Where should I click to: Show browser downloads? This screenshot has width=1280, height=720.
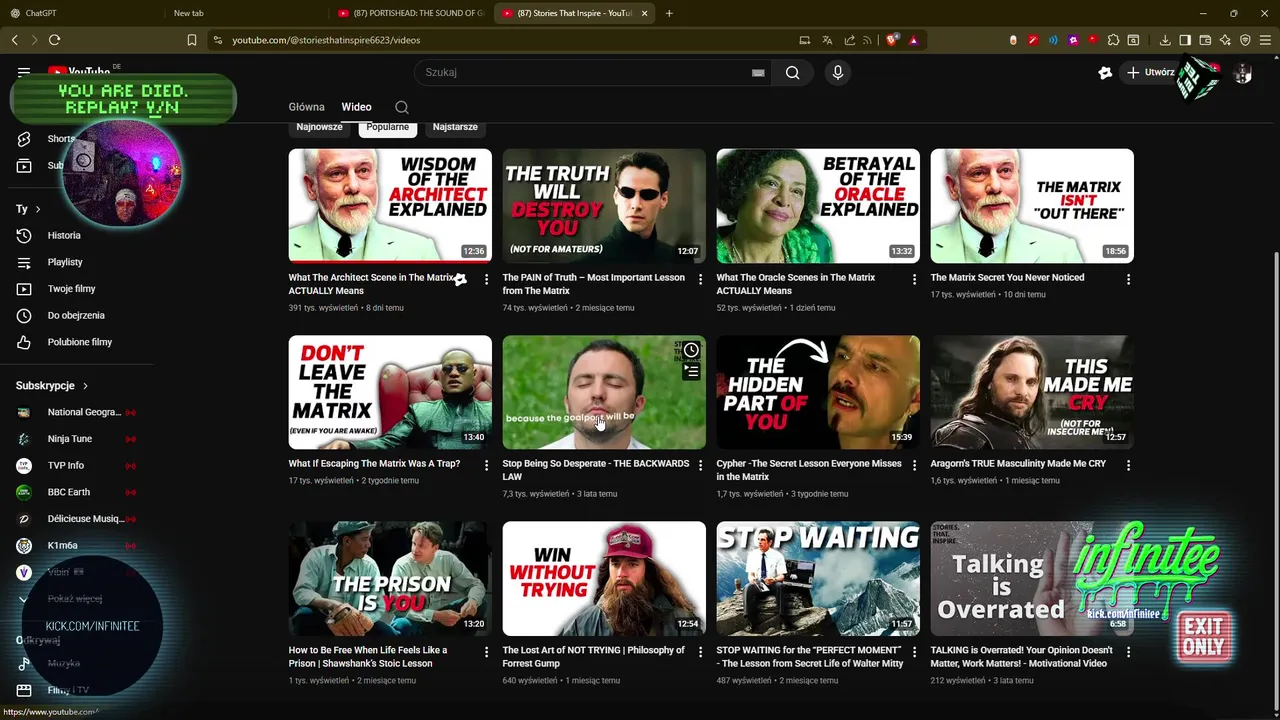1165,40
